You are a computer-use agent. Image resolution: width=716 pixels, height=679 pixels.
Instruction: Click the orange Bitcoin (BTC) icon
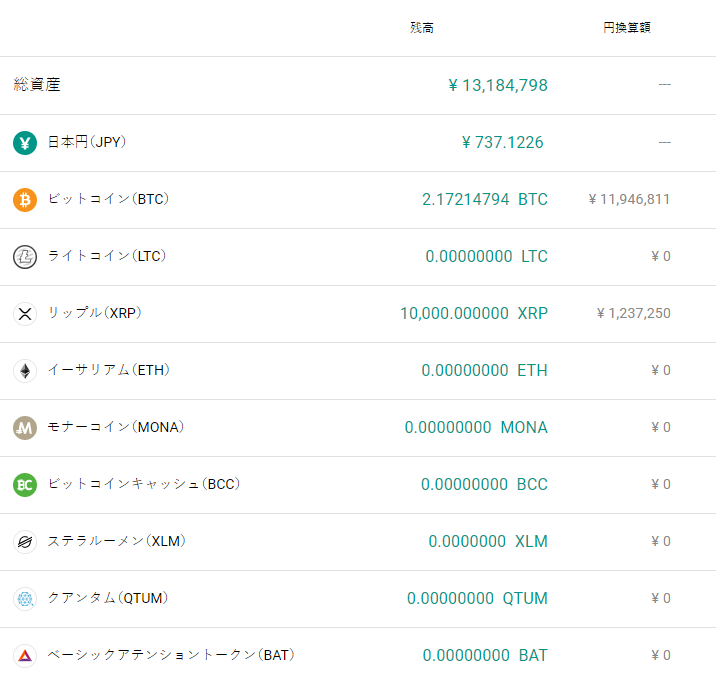(x=25, y=200)
